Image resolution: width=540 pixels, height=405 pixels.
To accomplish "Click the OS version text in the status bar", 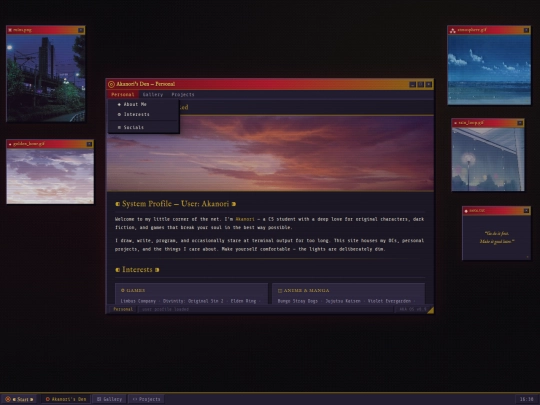I will click(413, 309).
